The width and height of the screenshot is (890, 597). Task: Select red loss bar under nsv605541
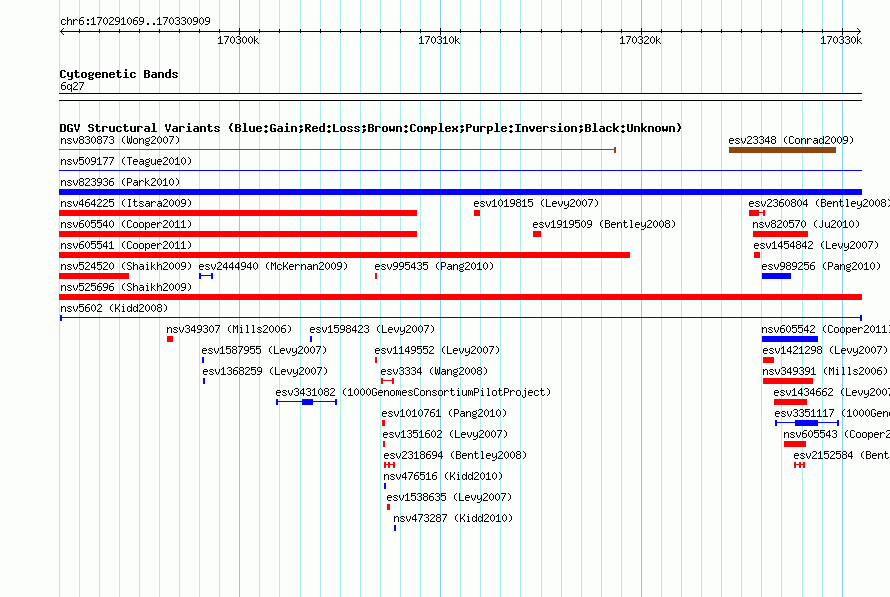[345, 255]
